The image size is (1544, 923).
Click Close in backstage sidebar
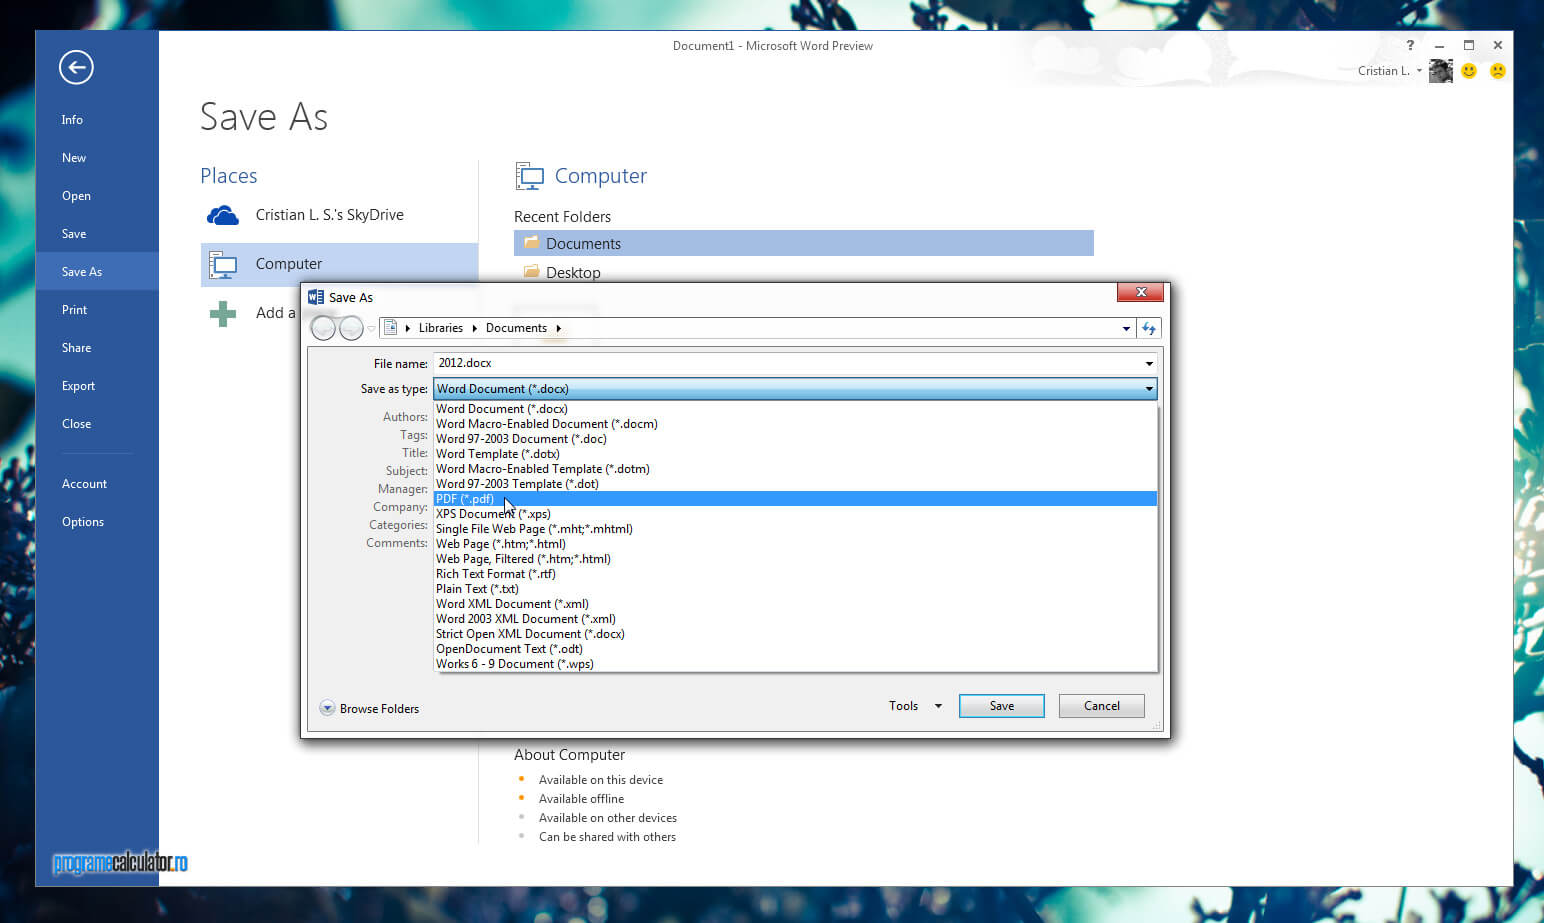(x=97, y=424)
